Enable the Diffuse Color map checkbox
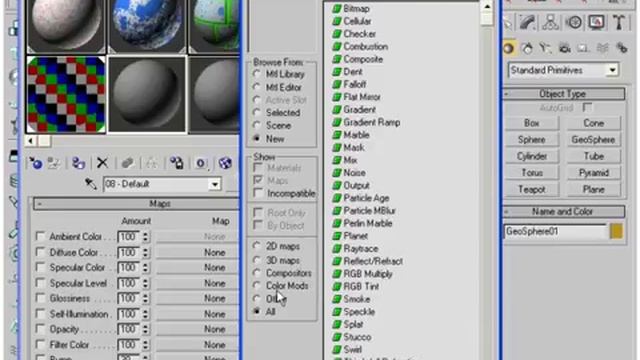This screenshot has height=360, width=640. [40, 252]
